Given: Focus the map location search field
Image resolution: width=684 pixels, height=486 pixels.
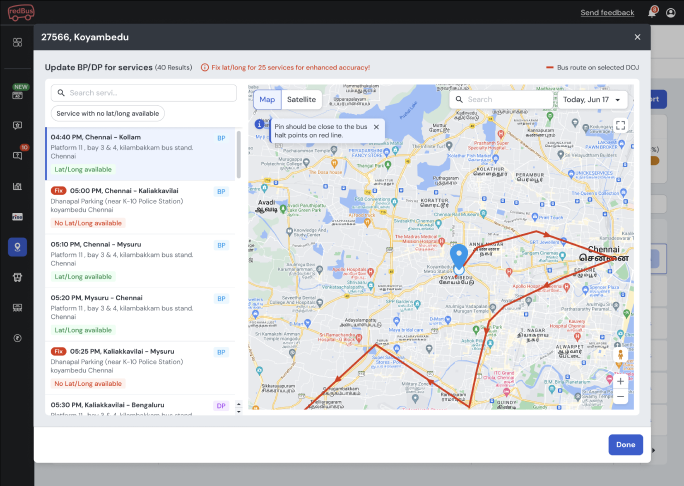Looking at the screenshot, I should tap(502, 99).
